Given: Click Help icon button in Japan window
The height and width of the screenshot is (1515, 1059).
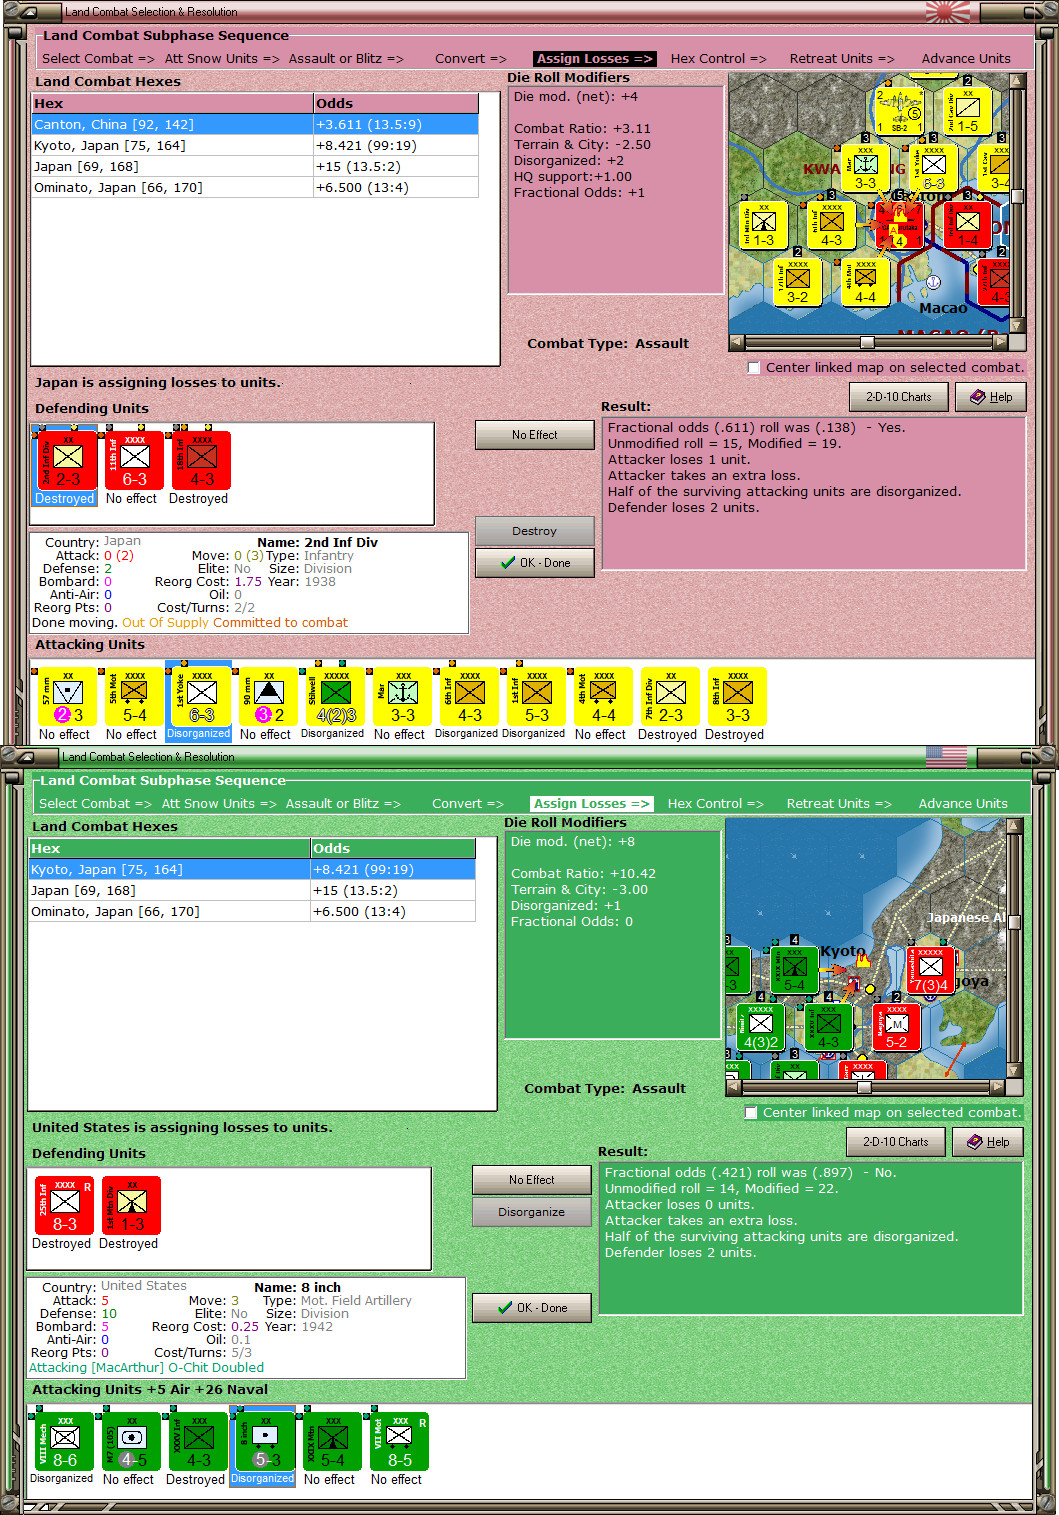Looking at the screenshot, I should coord(990,397).
